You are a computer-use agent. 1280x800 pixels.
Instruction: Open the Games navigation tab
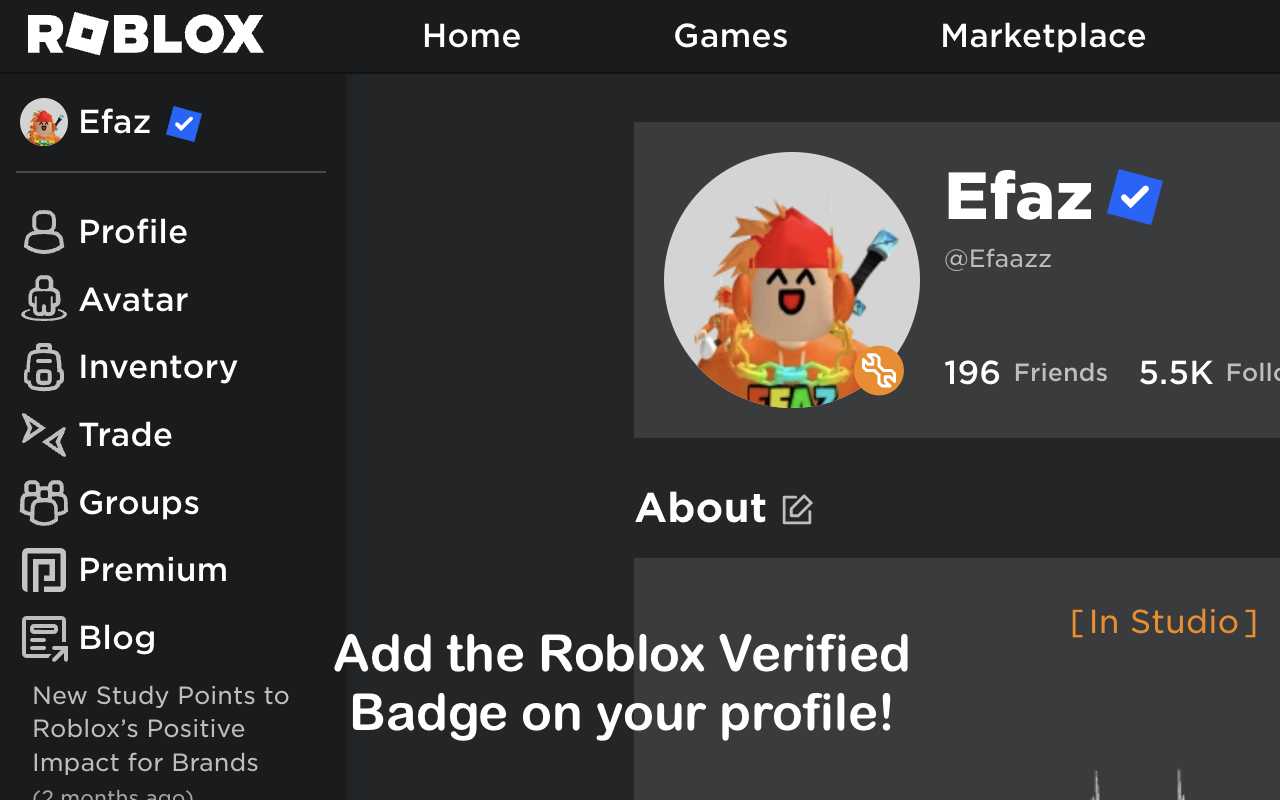(731, 36)
